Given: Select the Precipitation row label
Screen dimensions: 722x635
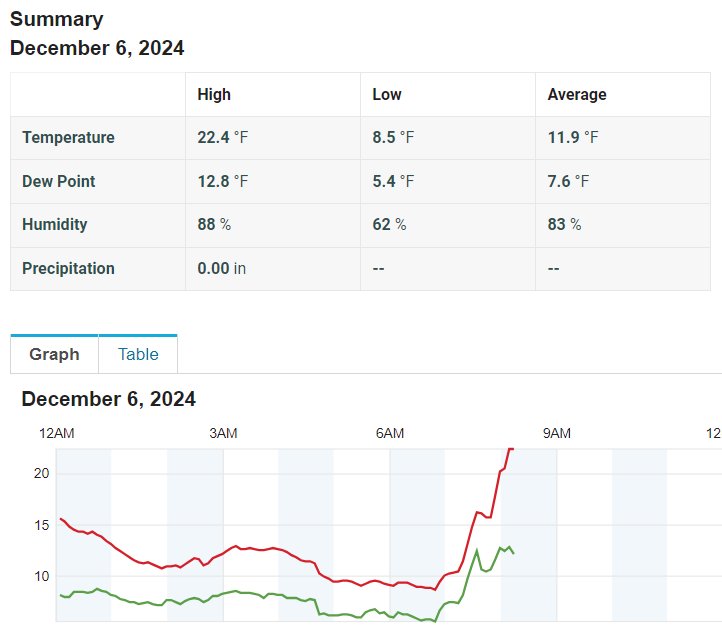Looking at the screenshot, I should click(x=68, y=268).
